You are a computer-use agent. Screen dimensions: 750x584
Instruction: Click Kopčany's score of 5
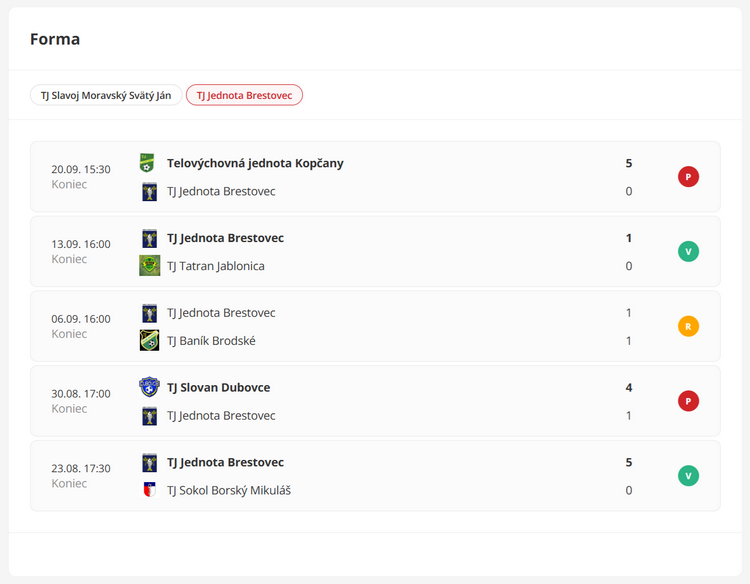coord(629,163)
